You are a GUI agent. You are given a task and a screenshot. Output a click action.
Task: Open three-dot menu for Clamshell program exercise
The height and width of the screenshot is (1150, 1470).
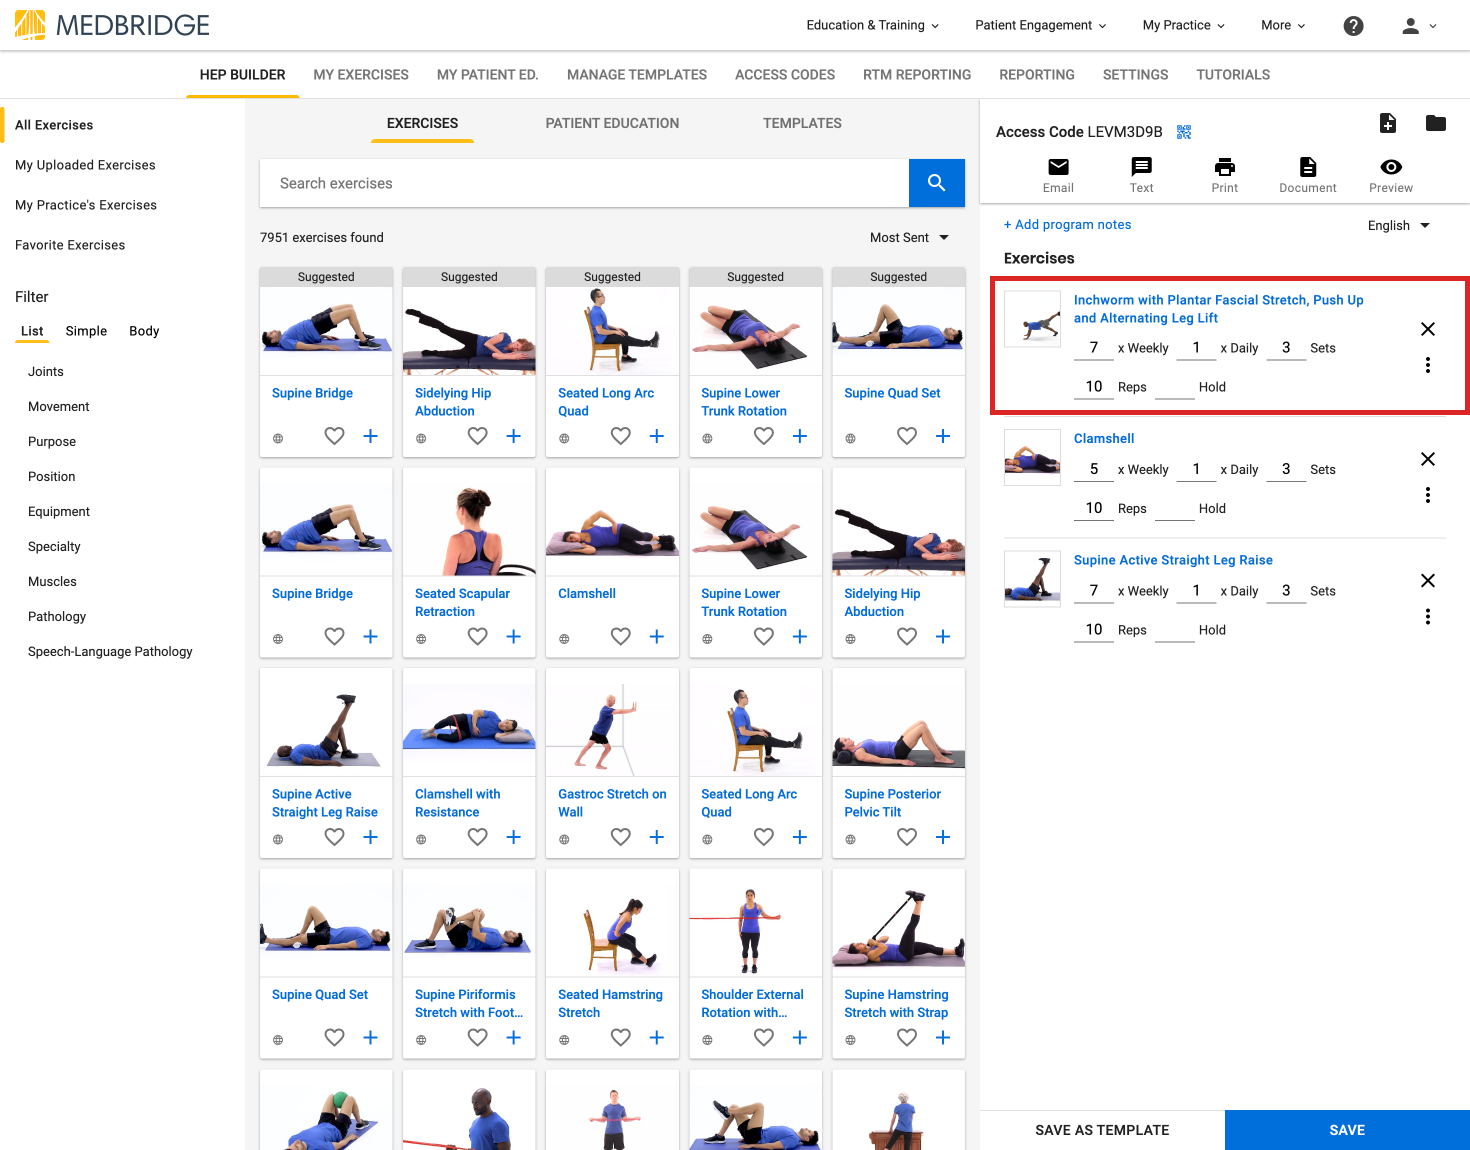[1428, 495]
